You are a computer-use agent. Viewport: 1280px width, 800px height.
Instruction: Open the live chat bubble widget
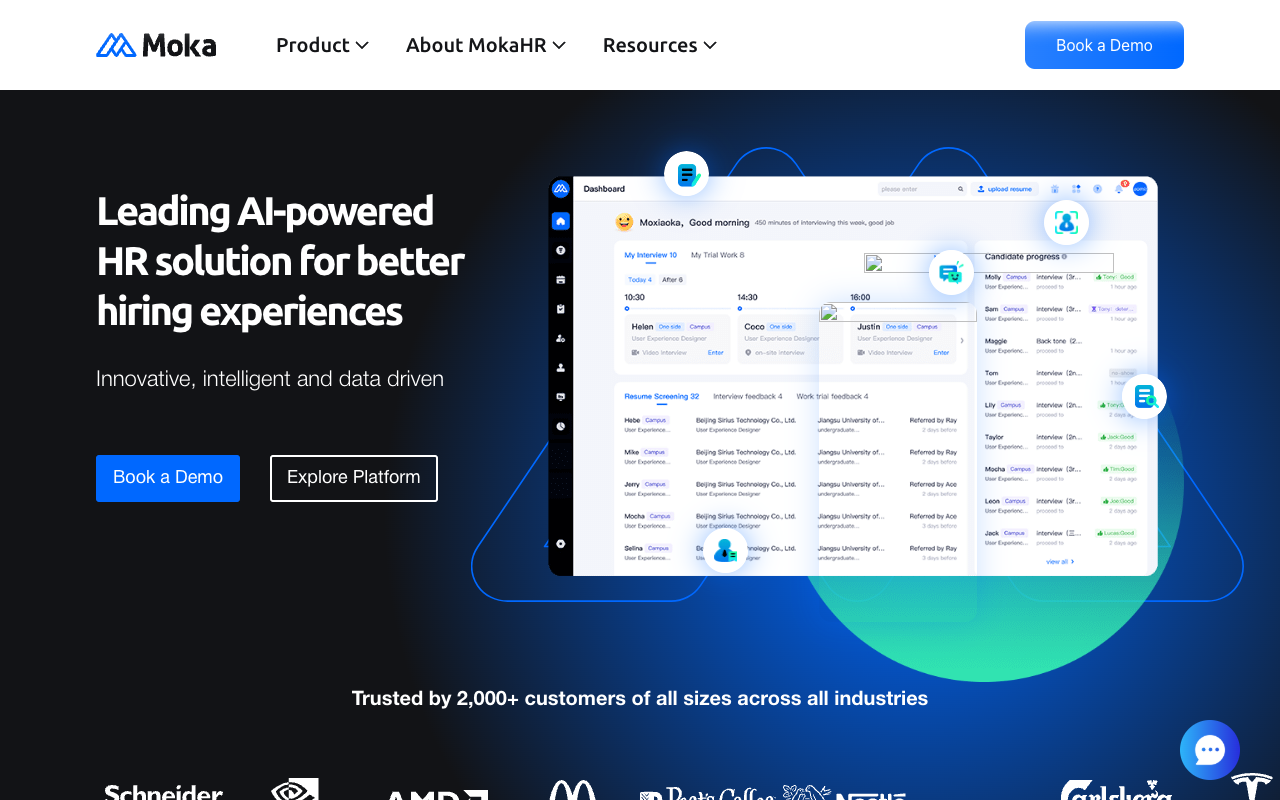tap(1209, 750)
